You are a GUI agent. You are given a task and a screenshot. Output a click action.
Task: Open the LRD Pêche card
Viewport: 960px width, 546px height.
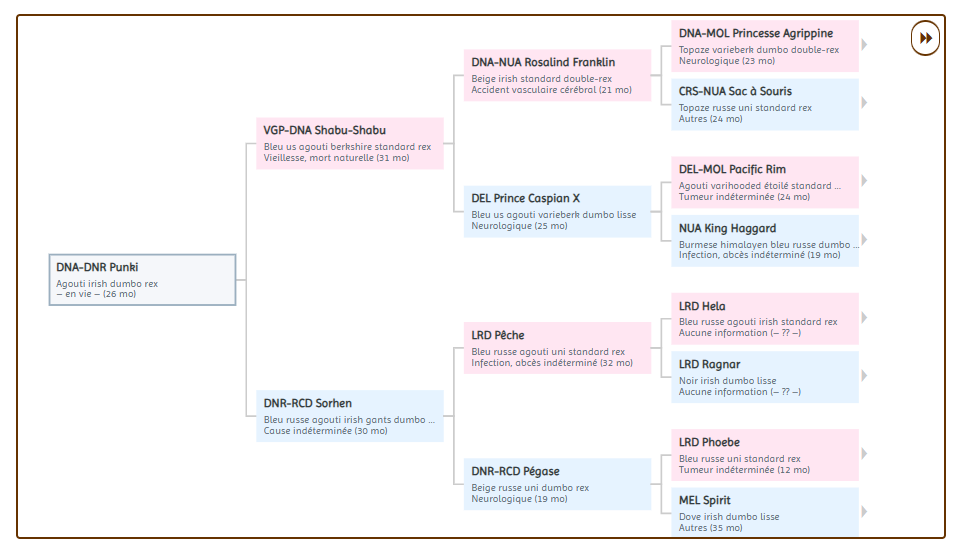pyautogui.click(x=557, y=348)
